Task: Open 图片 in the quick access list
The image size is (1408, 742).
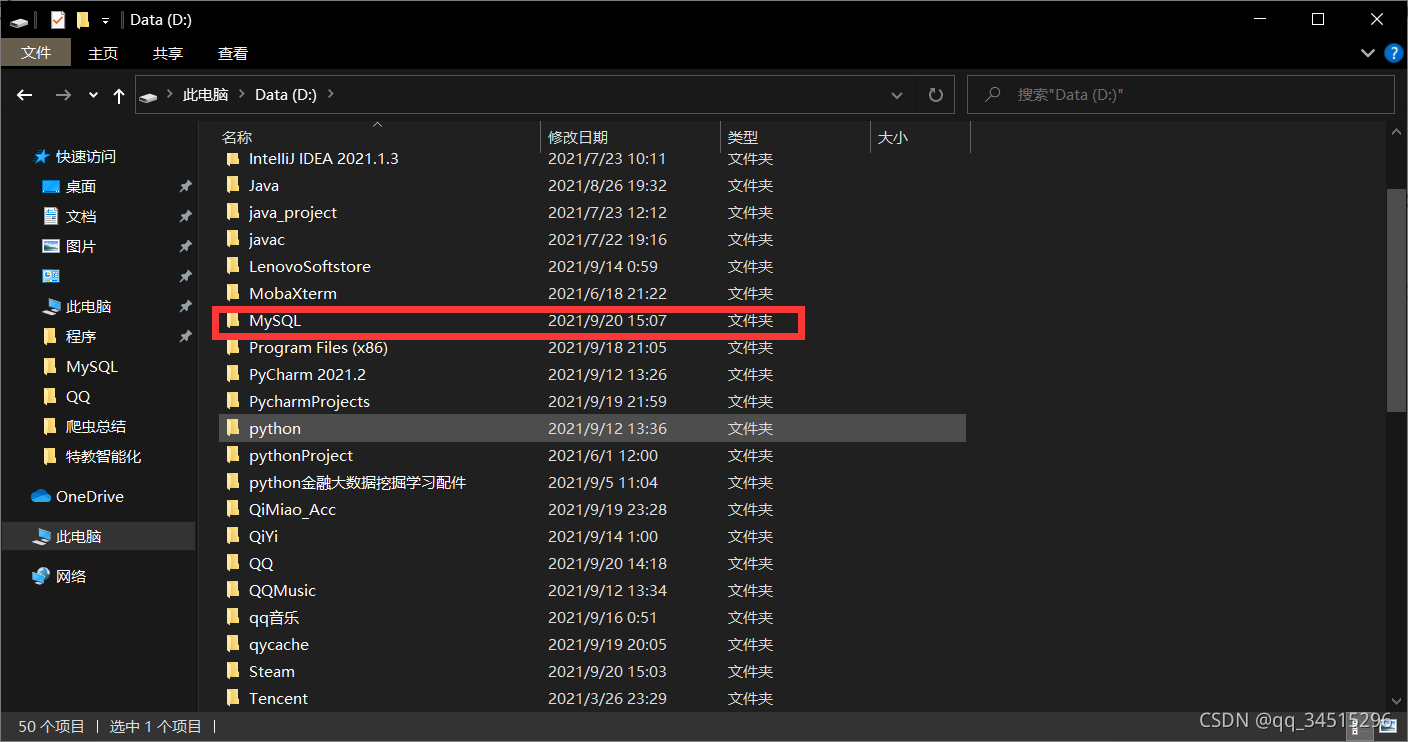Action: click(80, 247)
